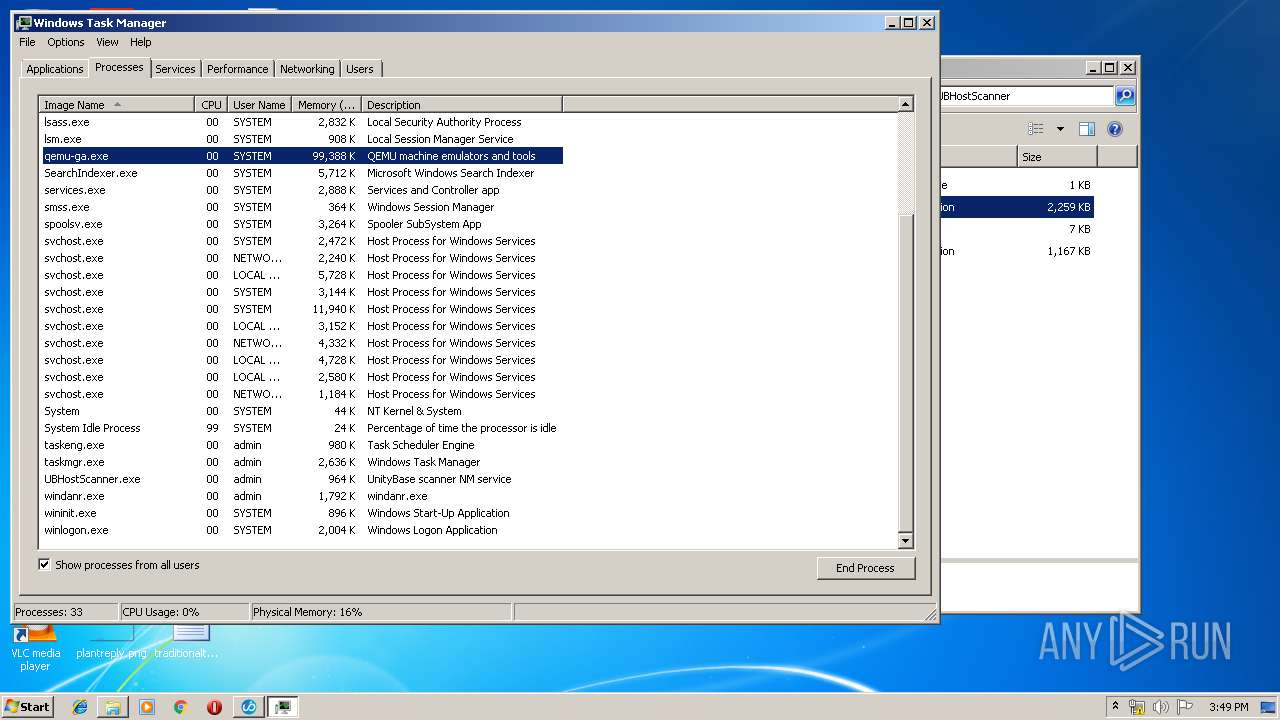
Task: Show hidden system tray icons
Action: [x=1115, y=707]
